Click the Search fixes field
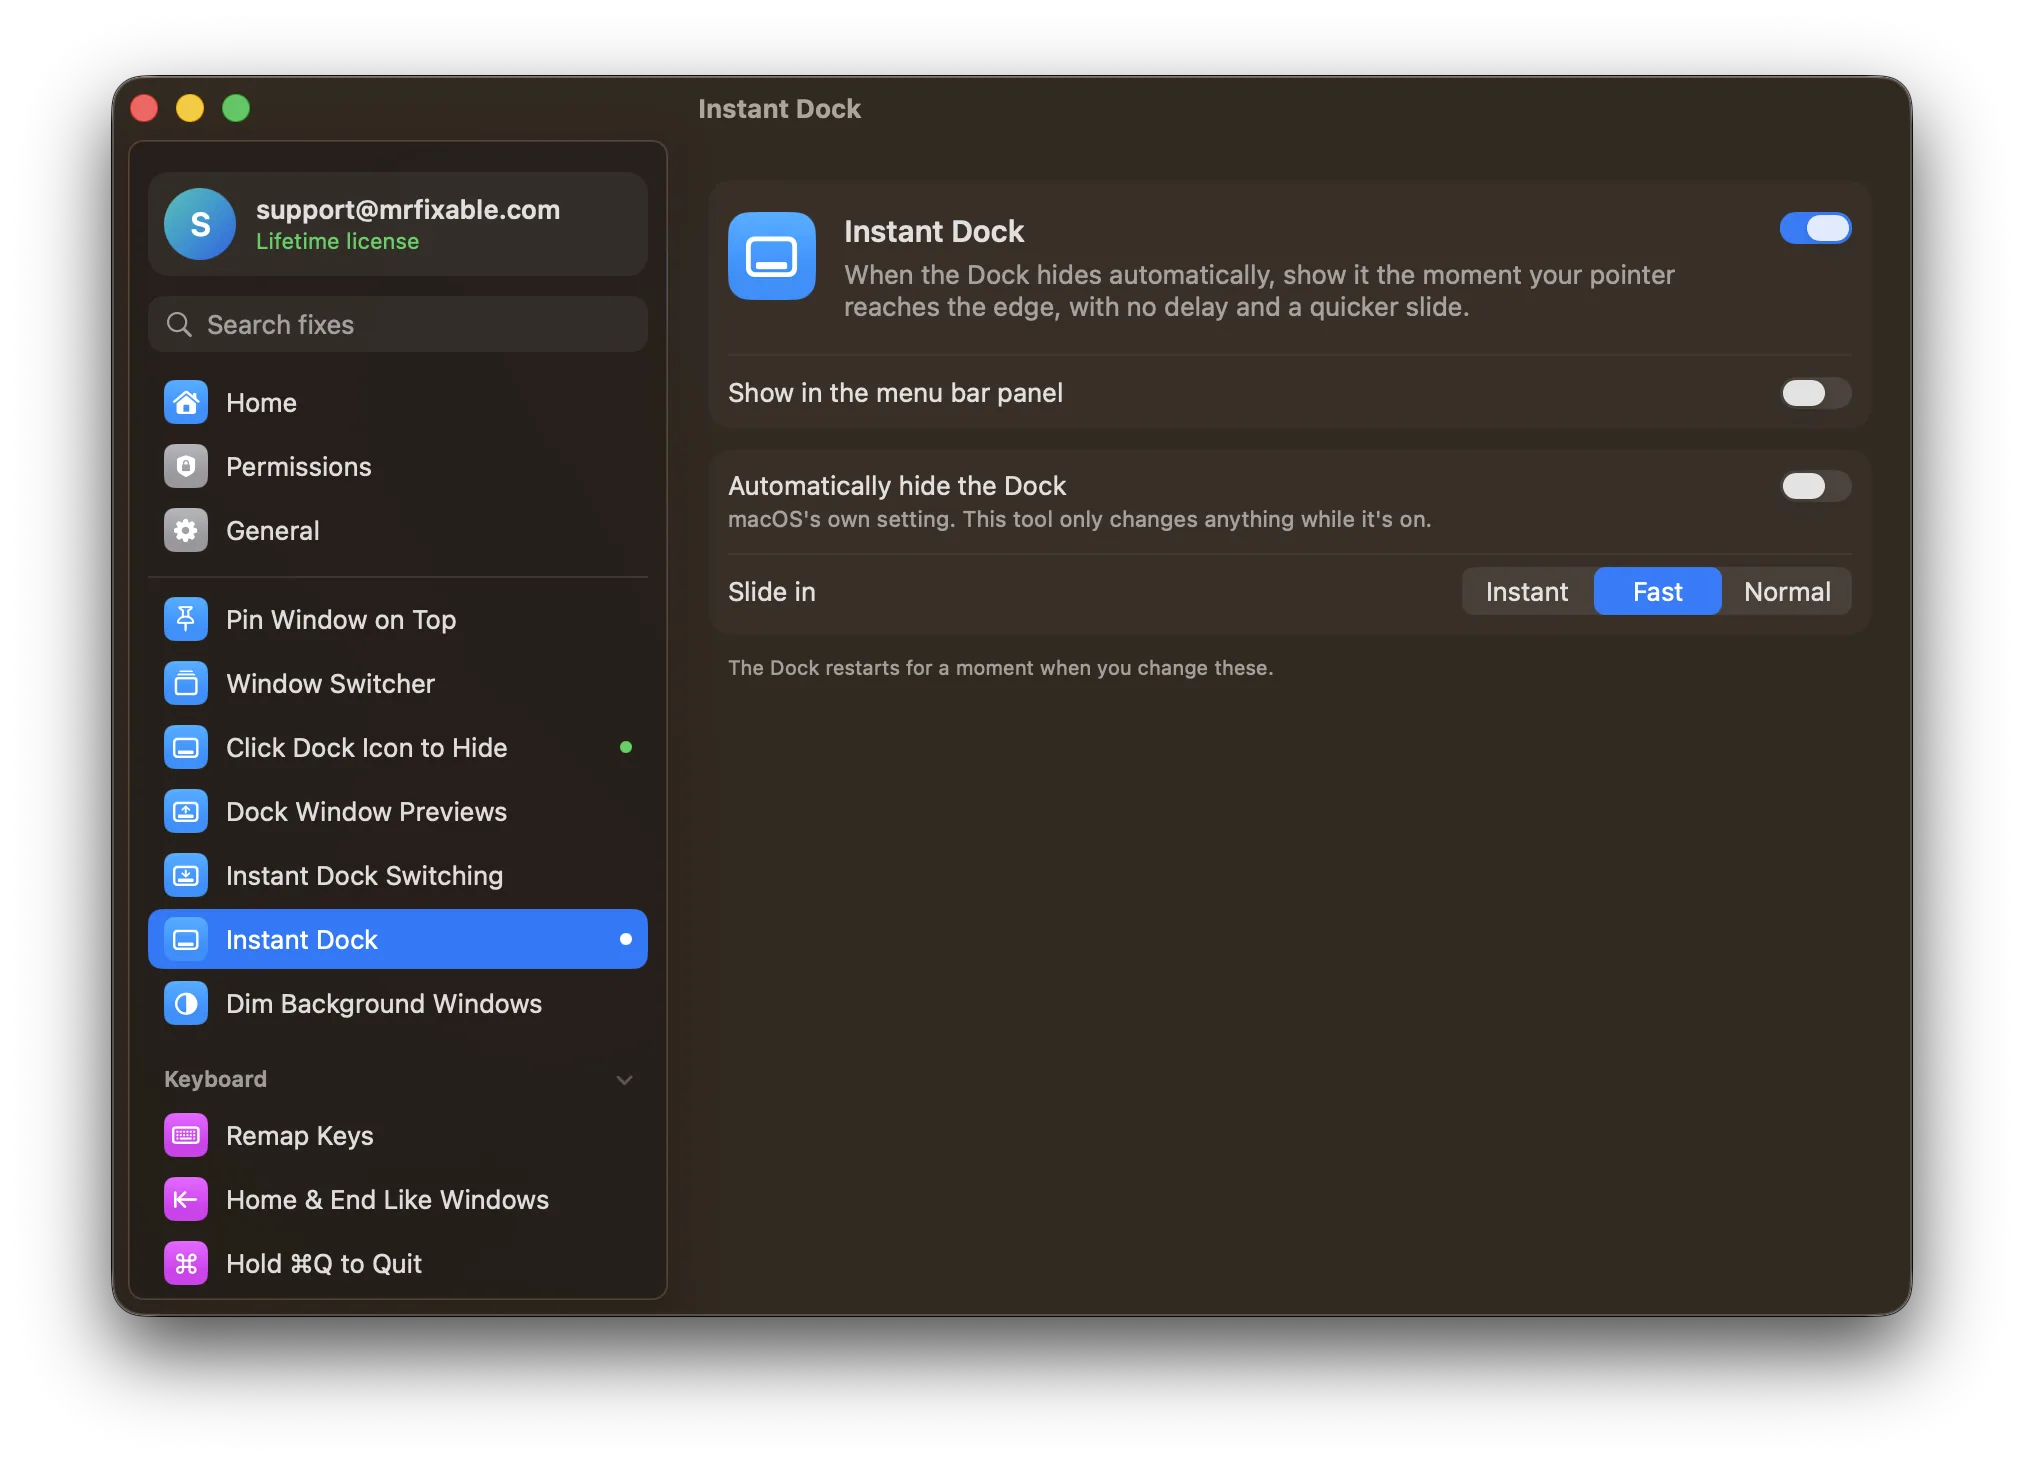 [x=398, y=325]
